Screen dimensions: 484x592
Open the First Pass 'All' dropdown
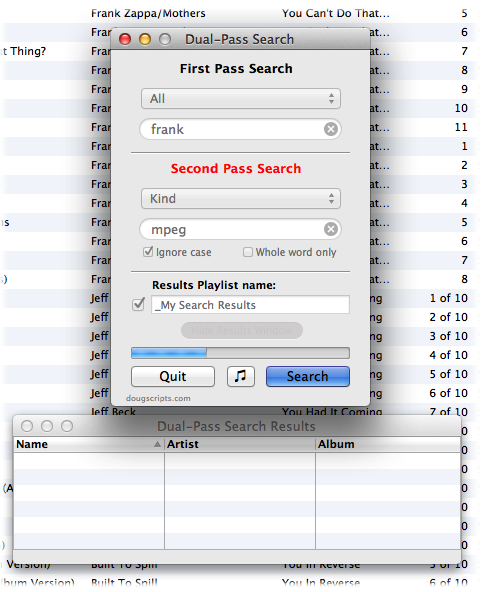(241, 99)
